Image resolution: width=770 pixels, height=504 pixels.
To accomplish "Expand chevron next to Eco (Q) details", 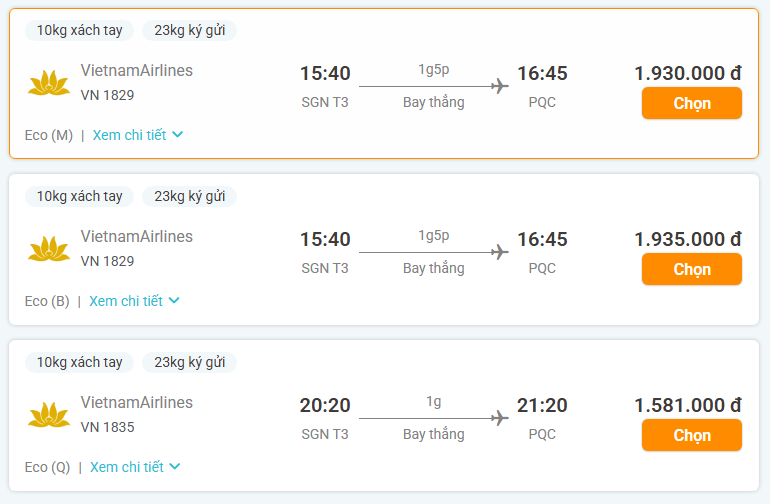I will tap(175, 467).
